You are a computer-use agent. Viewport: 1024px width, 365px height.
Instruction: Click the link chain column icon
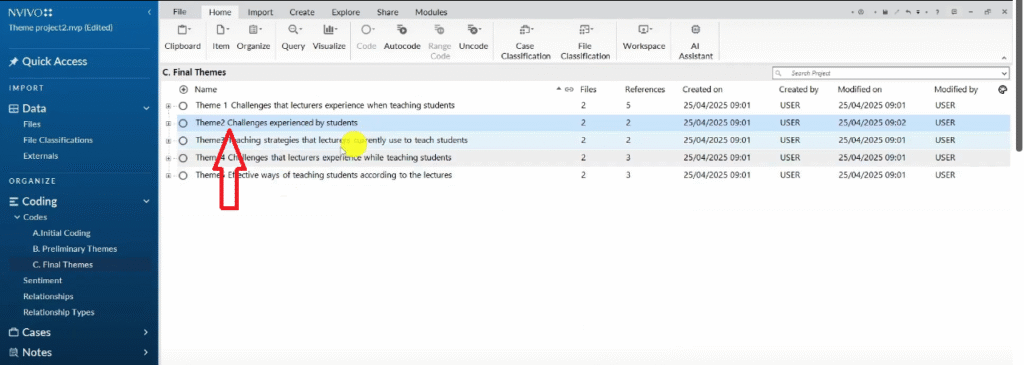[x=569, y=89]
